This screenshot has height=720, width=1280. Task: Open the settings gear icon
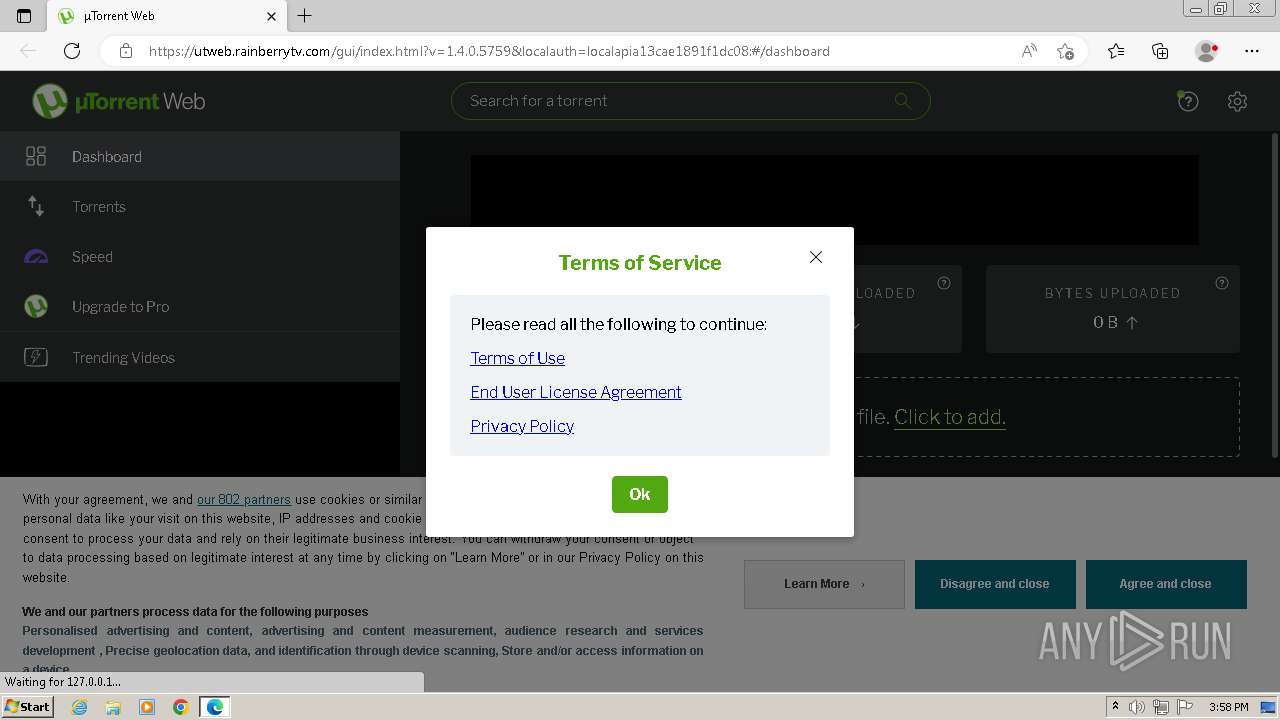pyautogui.click(x=1237, y=101)
